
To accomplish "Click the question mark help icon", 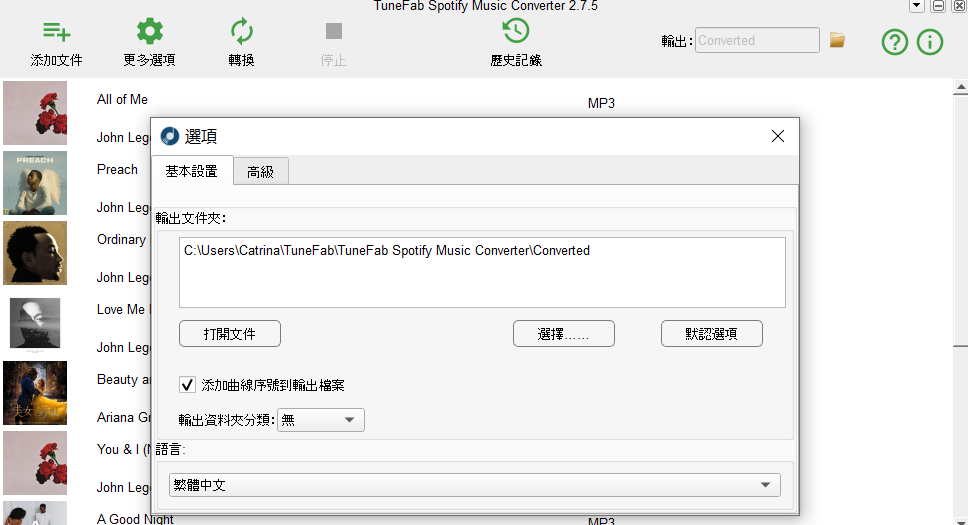I will [895, 42].
